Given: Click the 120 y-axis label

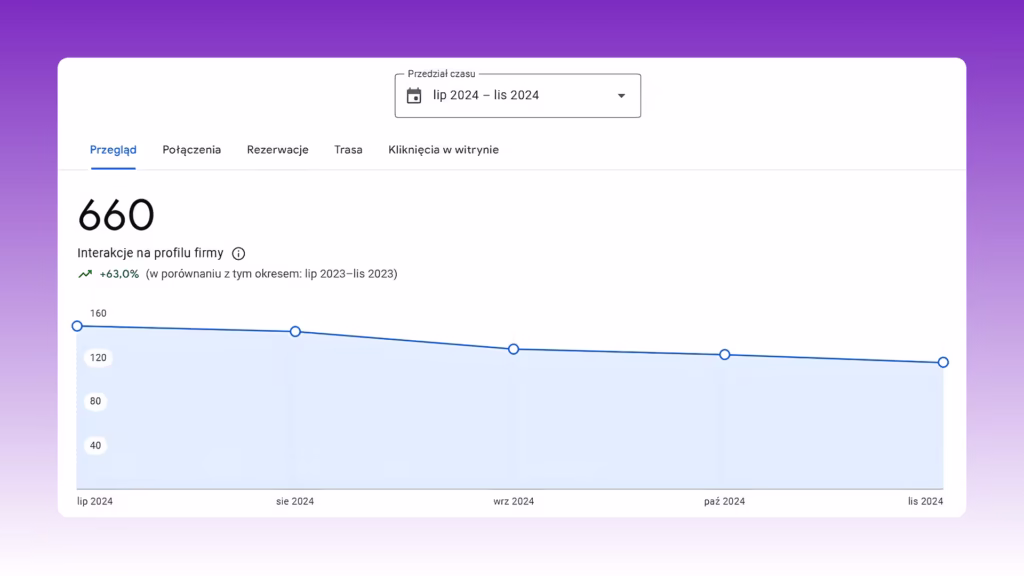Looking at the screenshot, I should tap(98, 358).
